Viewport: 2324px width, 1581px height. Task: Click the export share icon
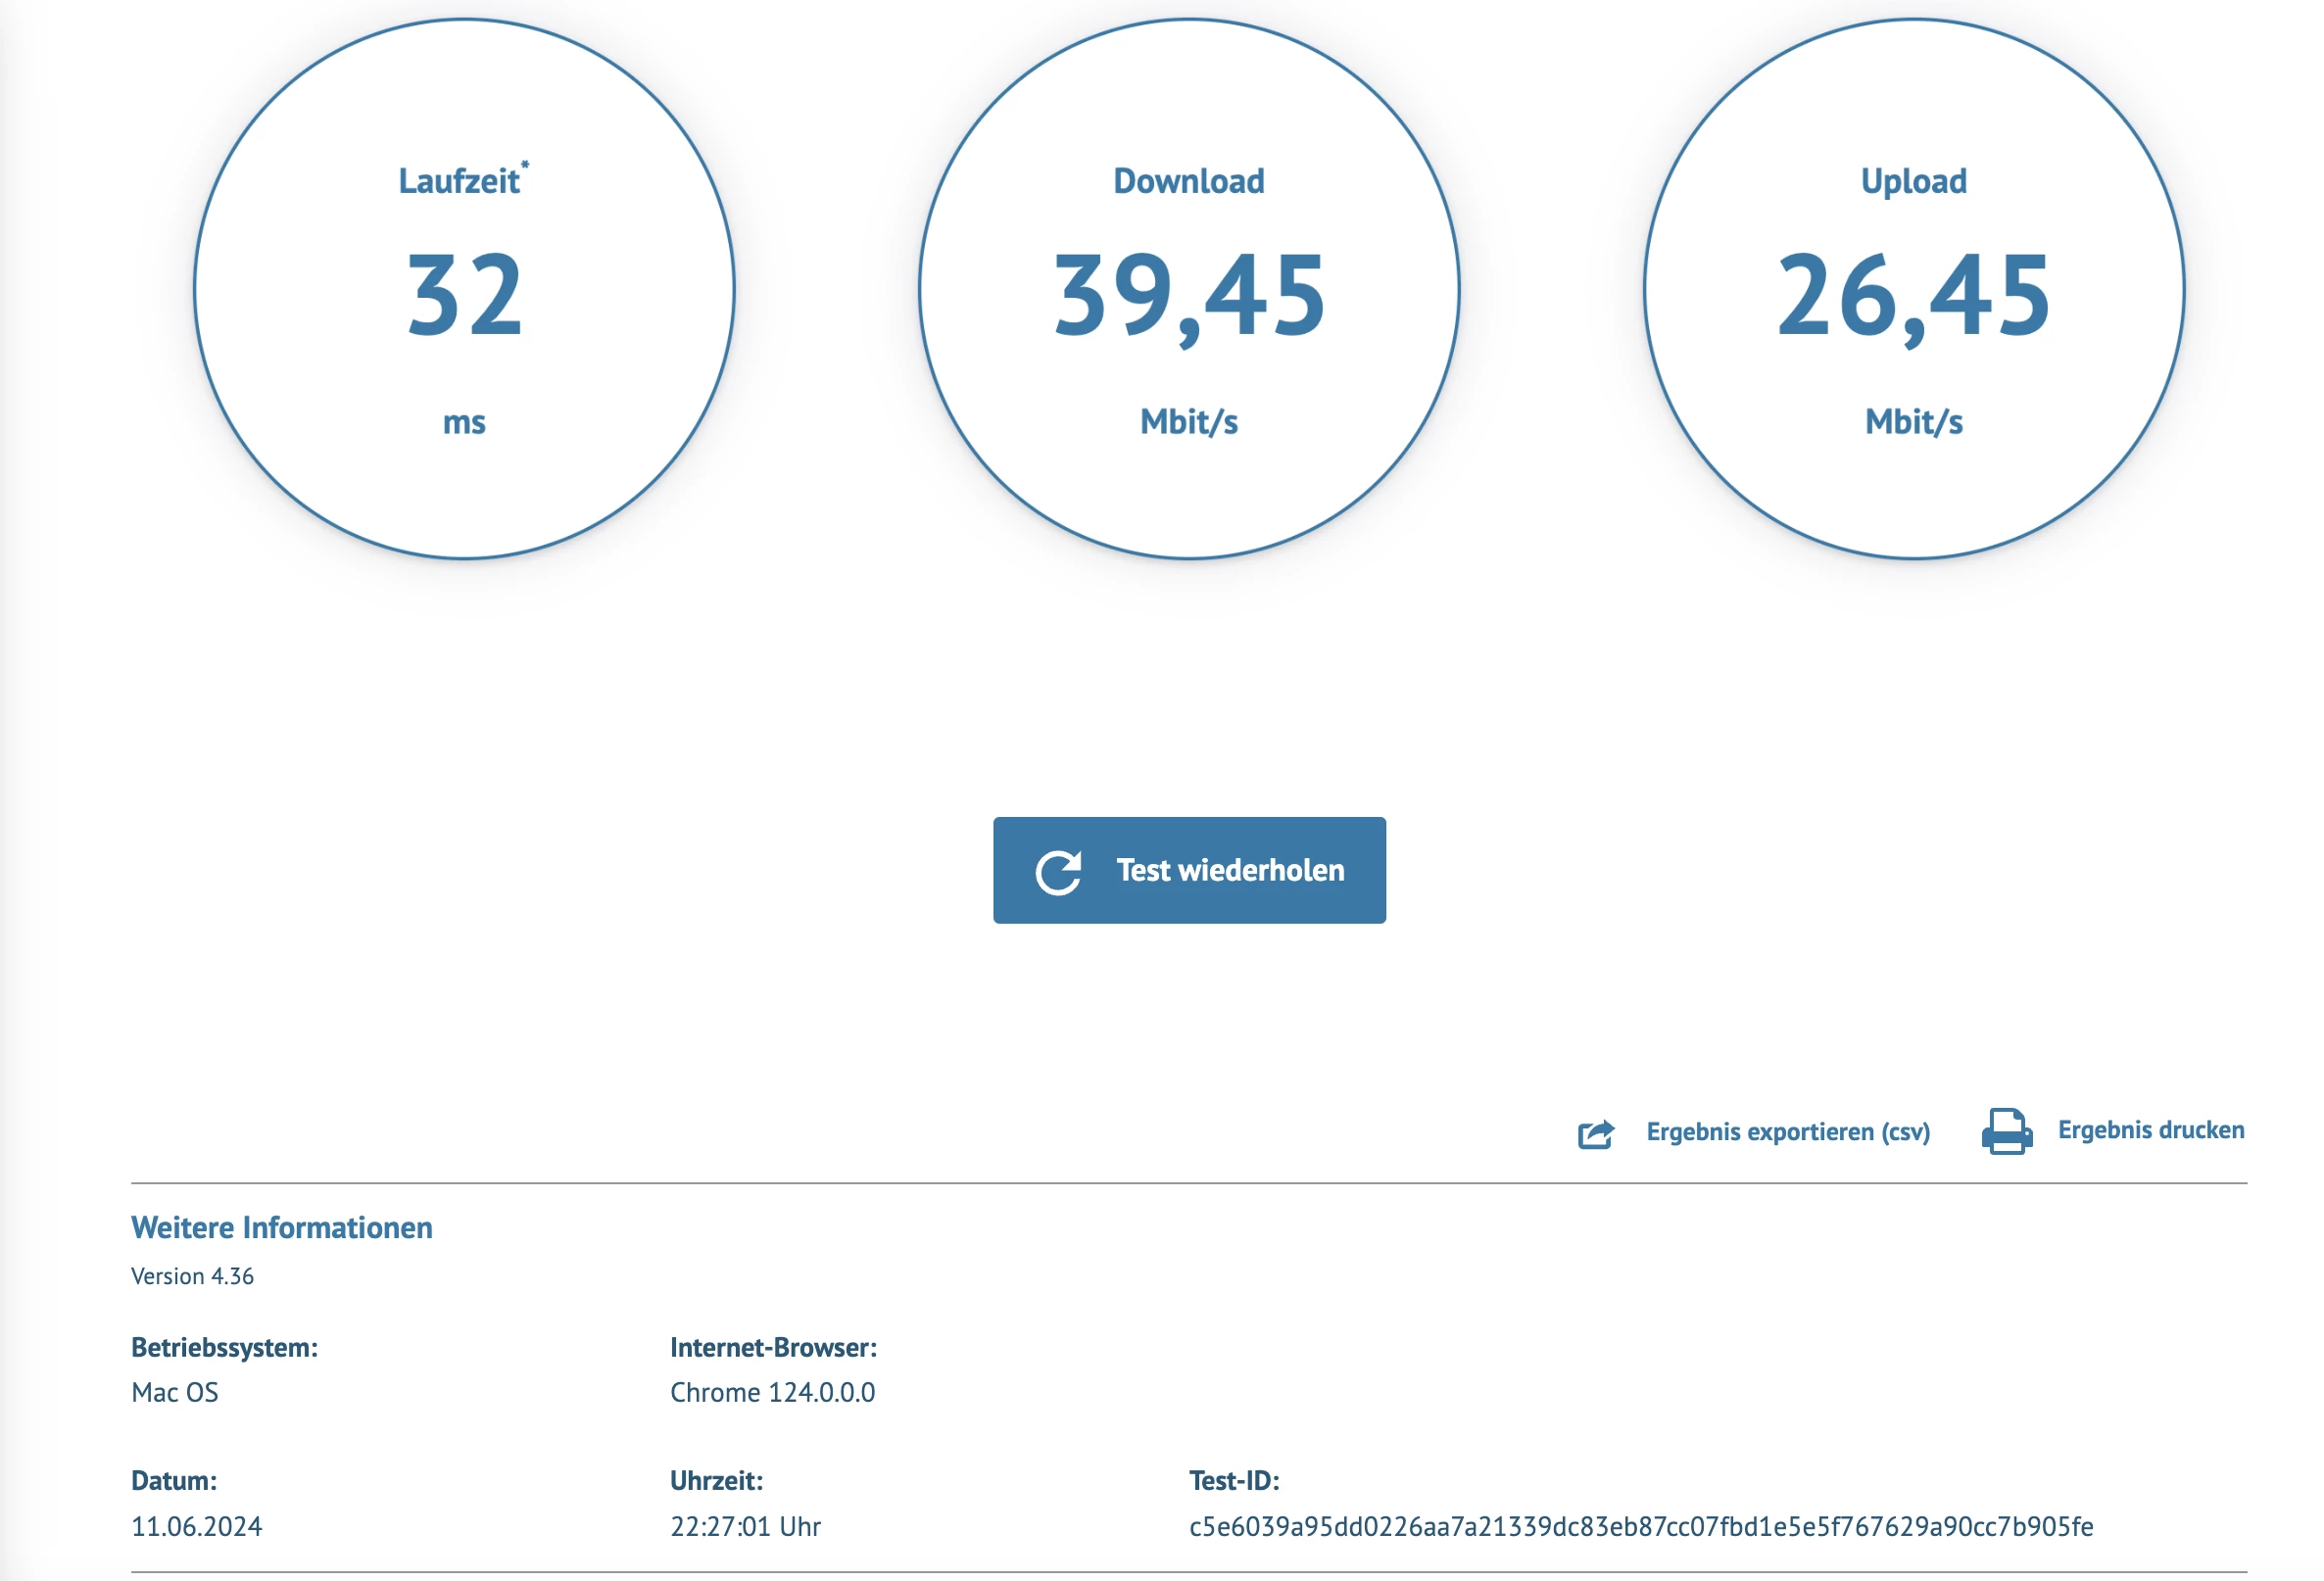click(1595, 1134)
